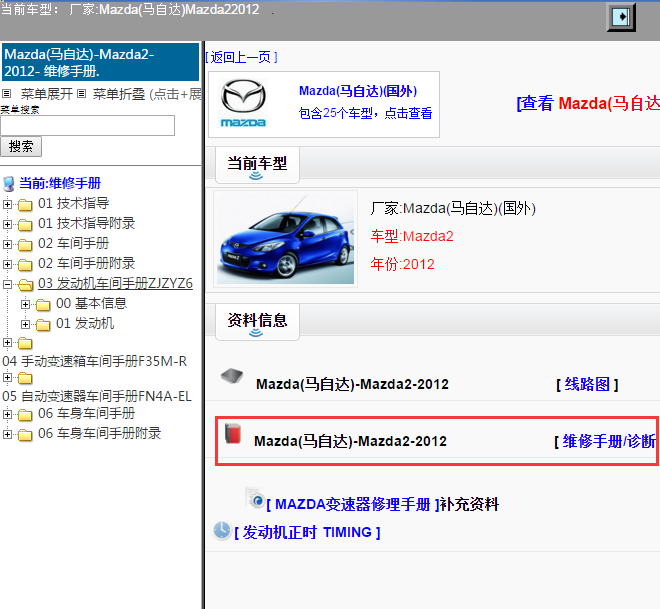660x609 pixels.
Task: Expand the 05 自动变速器车间手册 node
Action: click(x=7, y=378)
